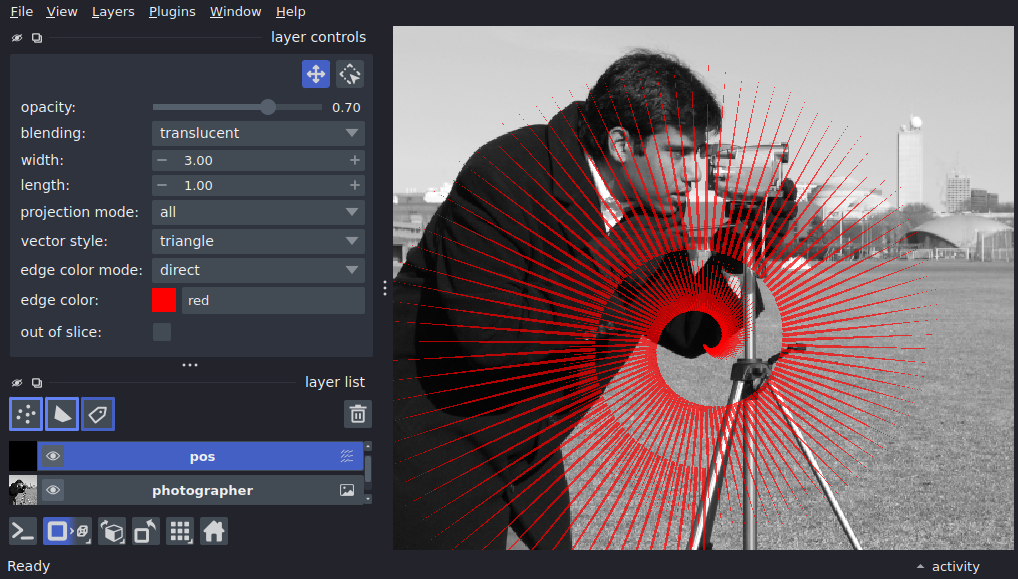The width and height of the screenshot is (1018, 579).
Task: Click the photographer layer thumbnail
Action: click(x=23, y=490)
